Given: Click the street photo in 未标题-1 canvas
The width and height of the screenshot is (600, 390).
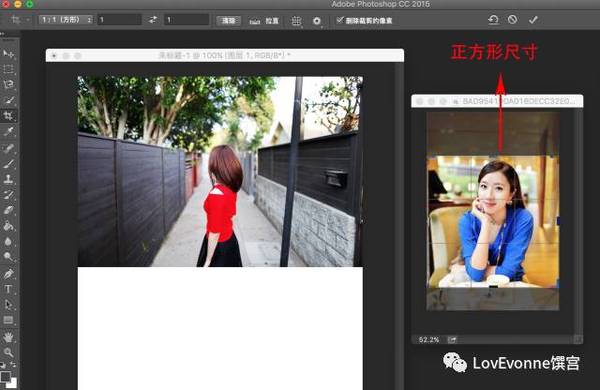Looking at the screenshot, I should click(x=220, y=171).
